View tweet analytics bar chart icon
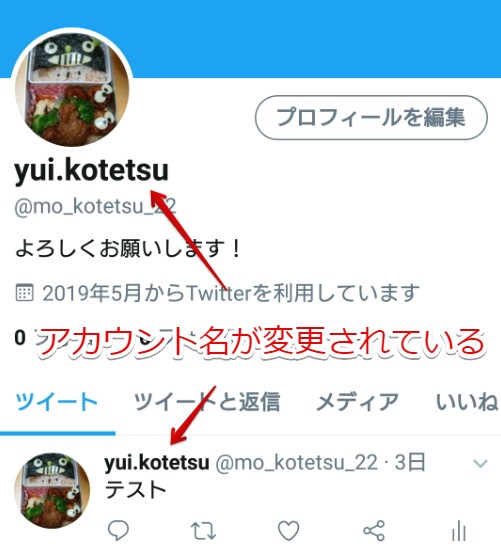 [x=459, y=531]
